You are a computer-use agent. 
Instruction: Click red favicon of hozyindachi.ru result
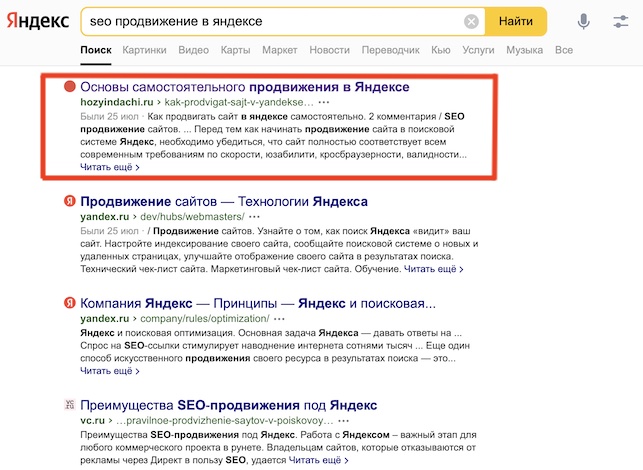click(x=70, y=87)
